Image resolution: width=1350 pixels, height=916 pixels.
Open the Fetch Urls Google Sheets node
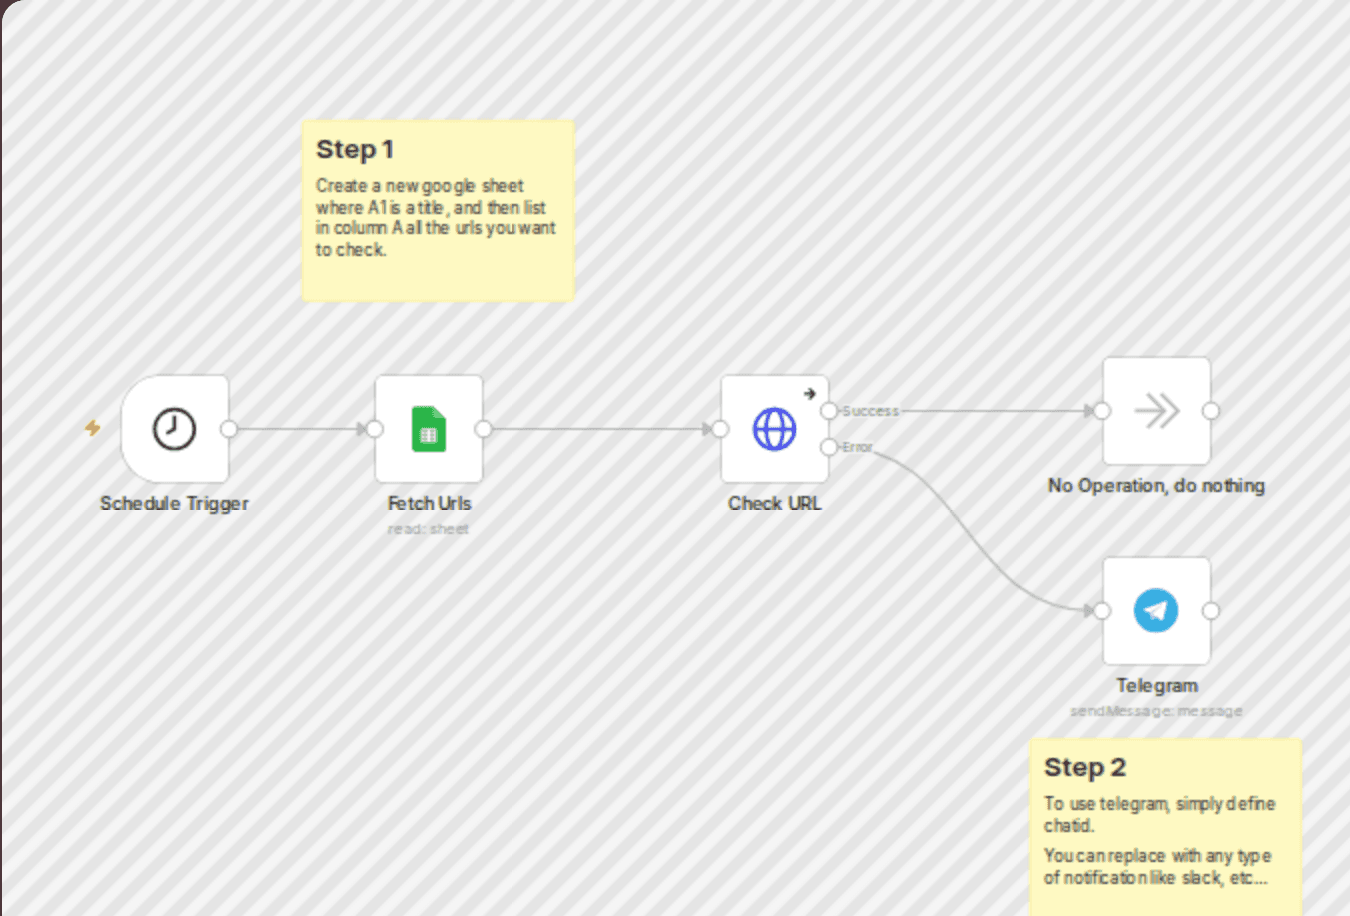tap(429, 430)
